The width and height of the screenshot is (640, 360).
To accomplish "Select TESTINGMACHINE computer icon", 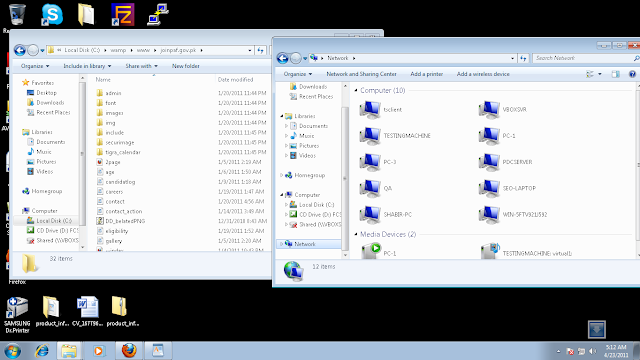I will 395,136.
